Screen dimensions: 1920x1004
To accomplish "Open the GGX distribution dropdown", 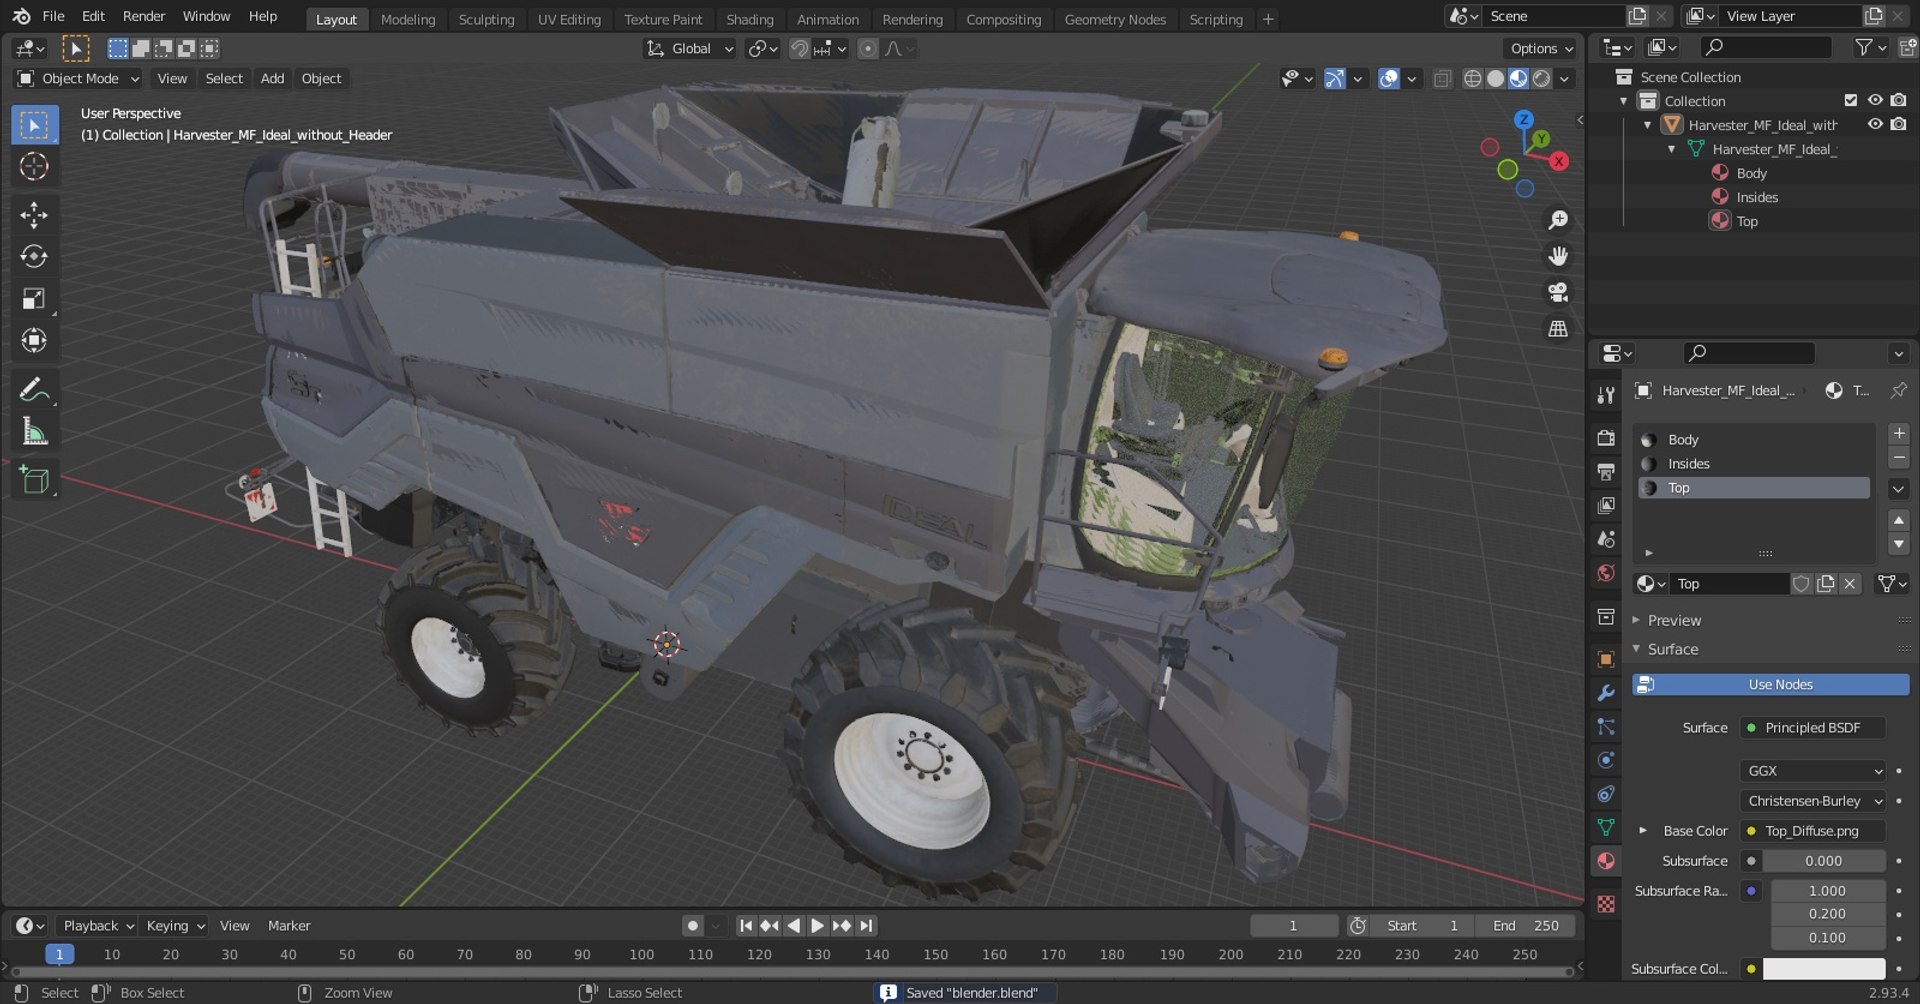I will point(1813,770).
